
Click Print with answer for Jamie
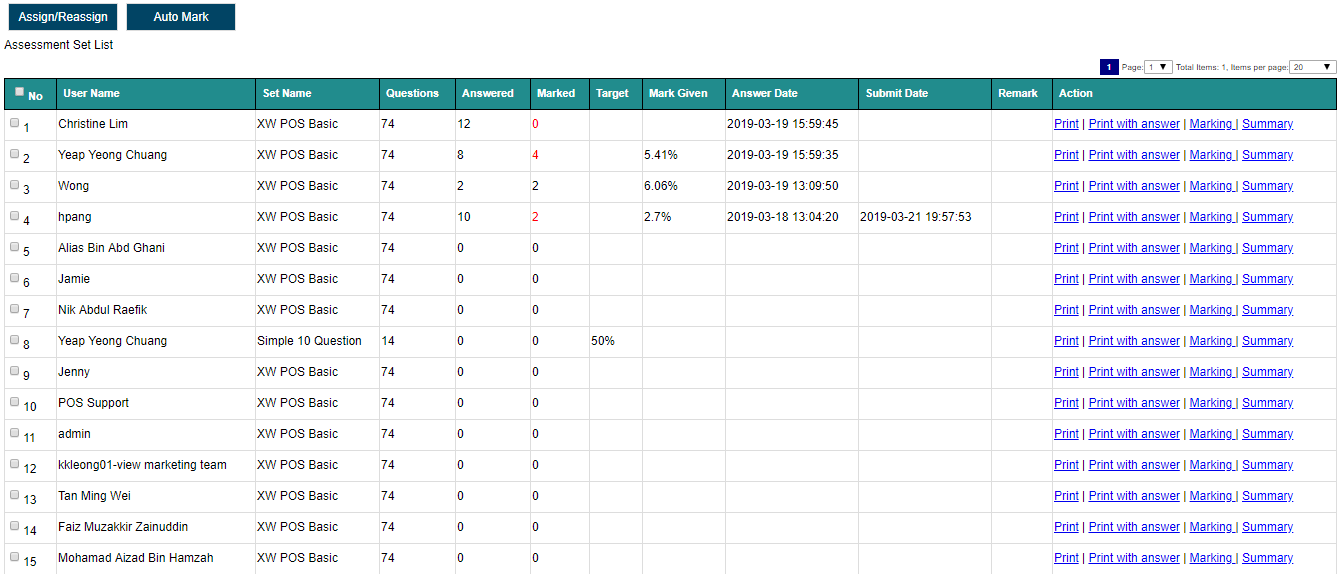tap(1134, 279)
